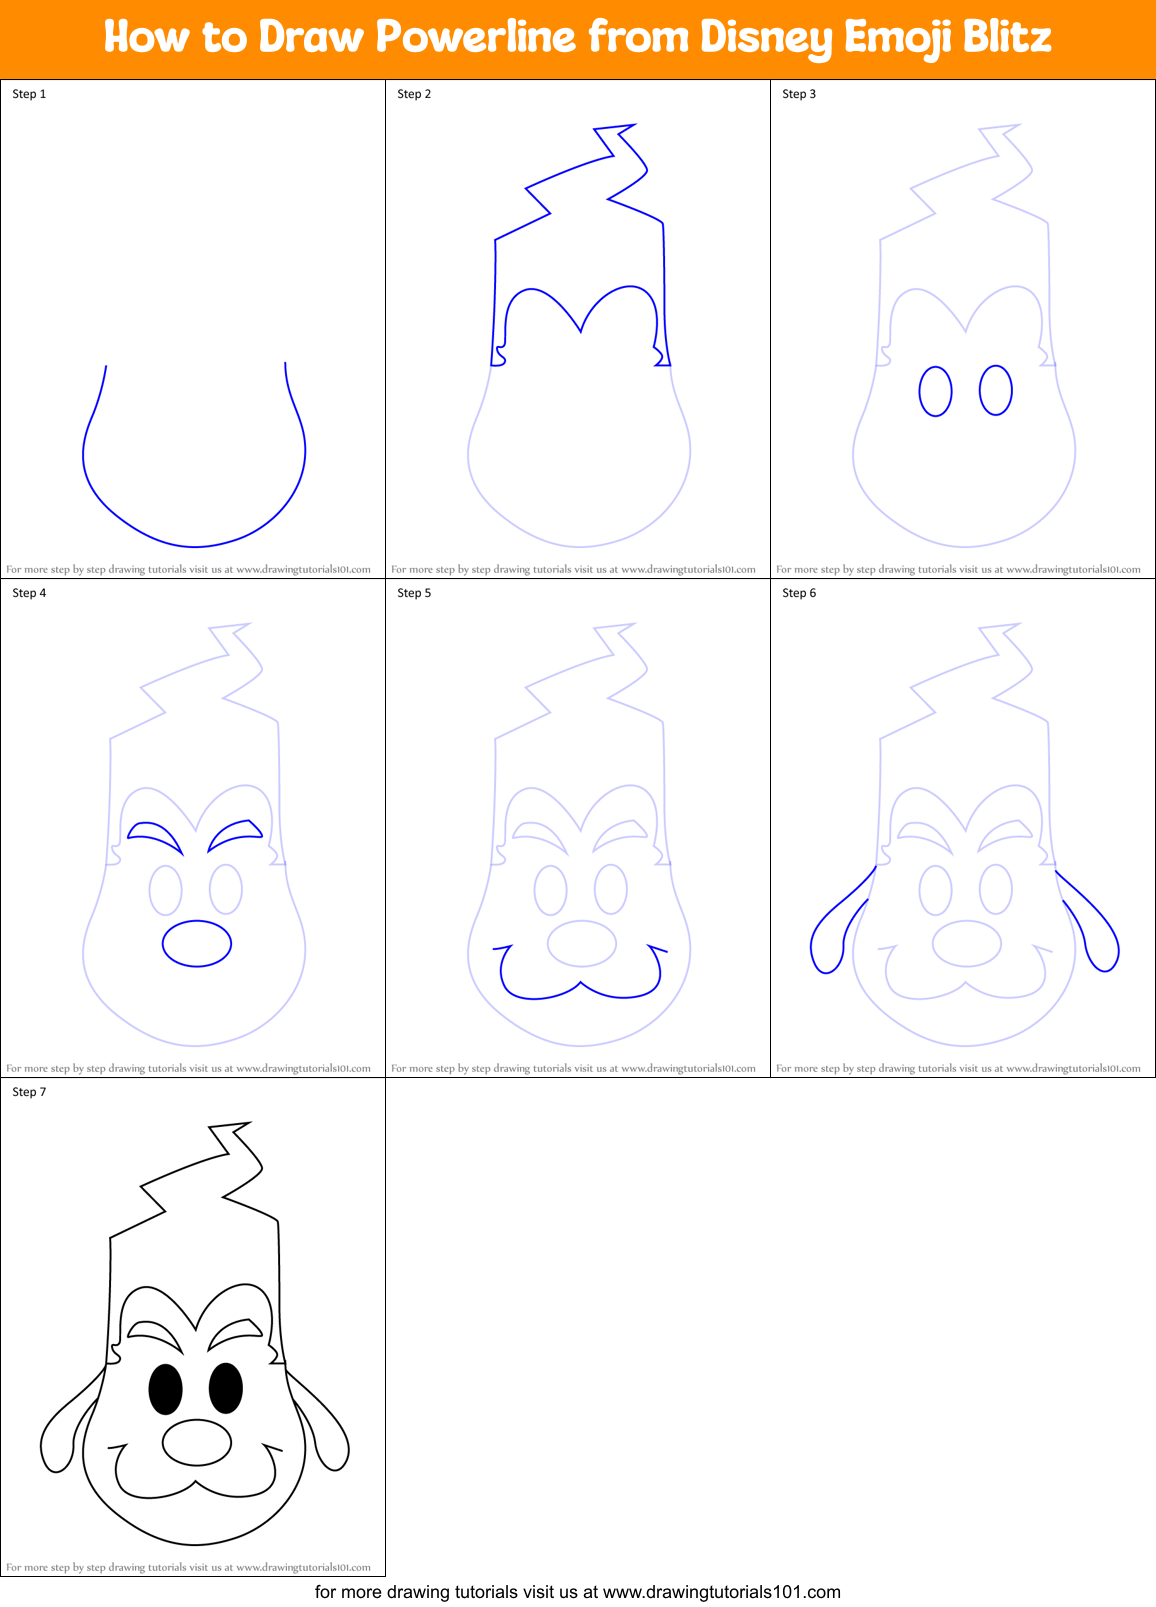The image size is (1156, 1607).
Task: Click the footer drawingtutorials101.com text
Action: click(x=578, y=1592)
